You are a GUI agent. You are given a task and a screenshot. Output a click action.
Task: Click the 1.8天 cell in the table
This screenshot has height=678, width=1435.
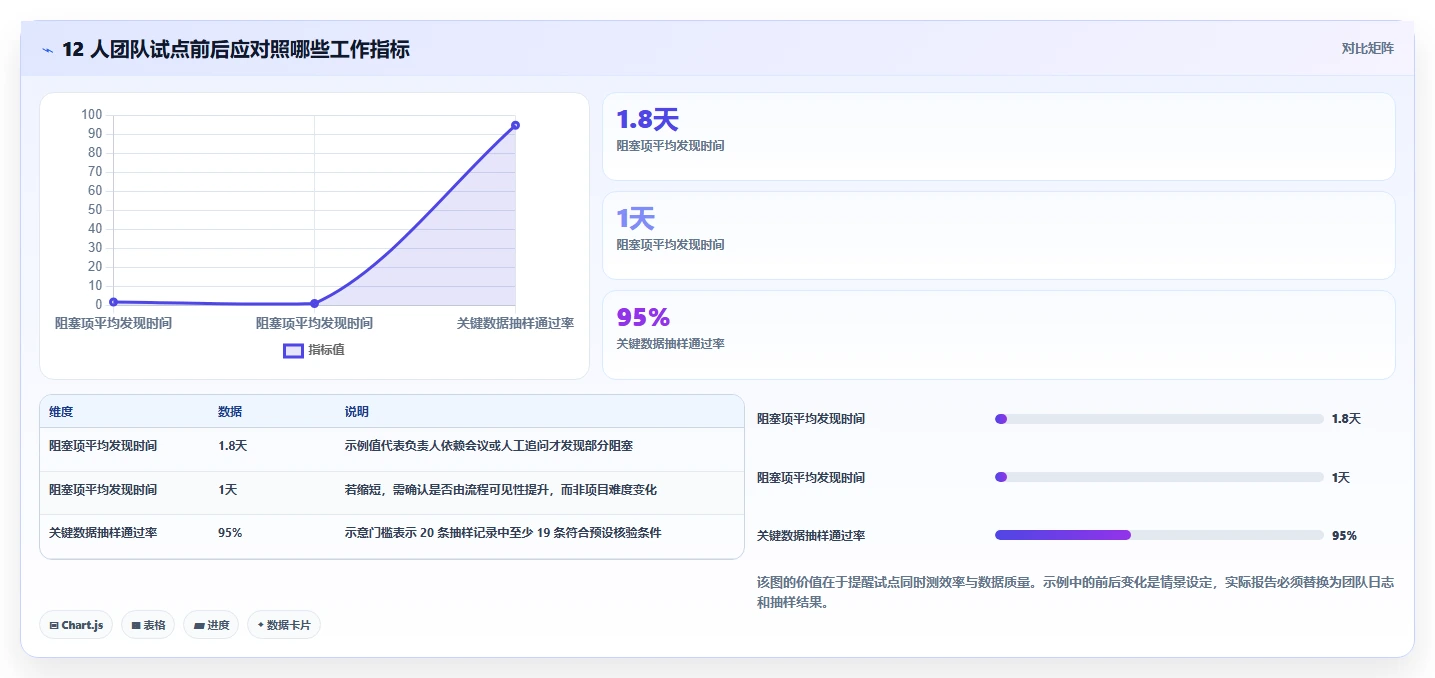tap(232, 446)
